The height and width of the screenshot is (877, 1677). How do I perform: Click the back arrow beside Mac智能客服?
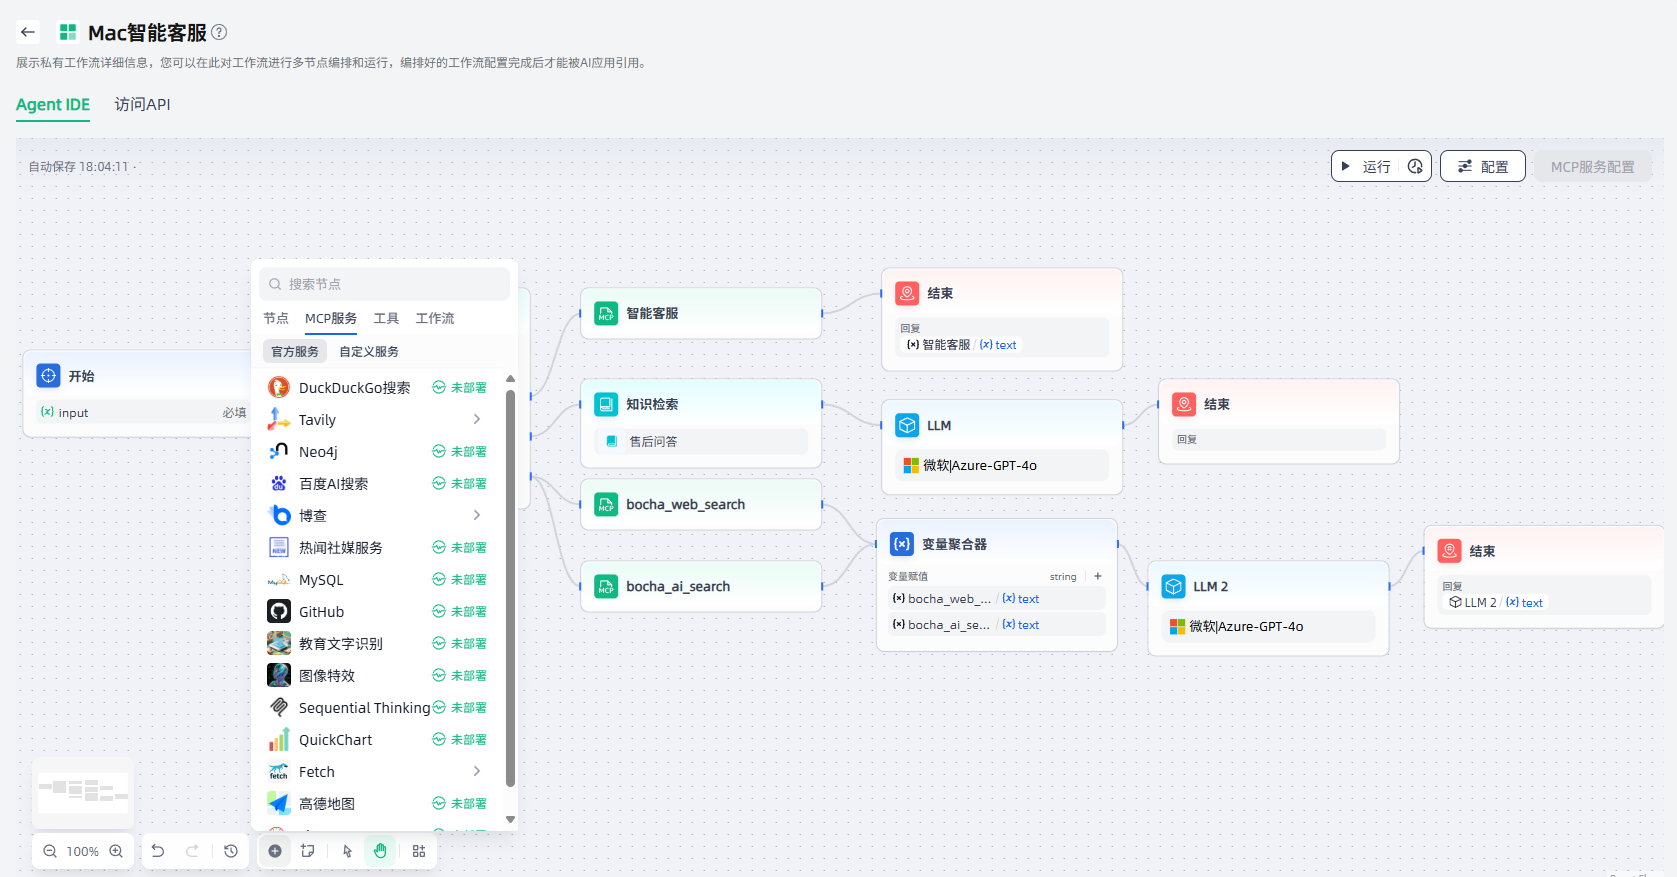(28, 32)
